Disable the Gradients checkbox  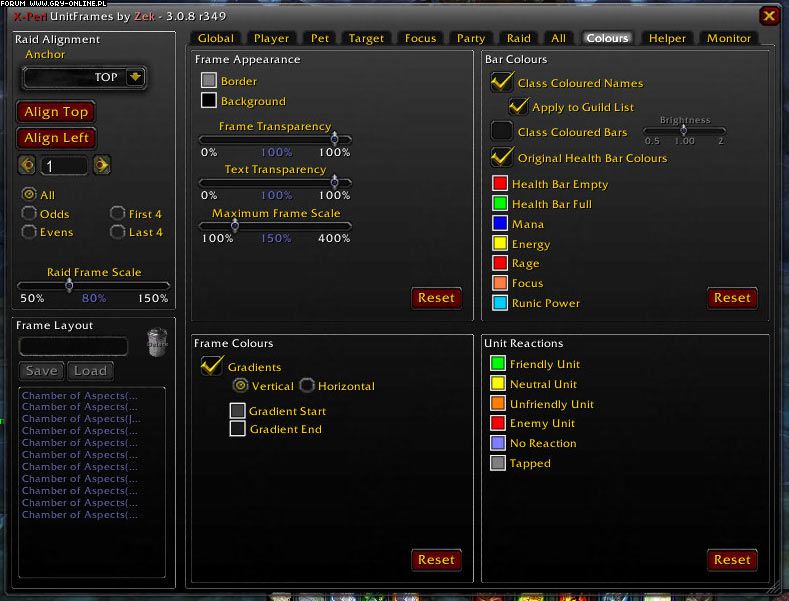click(x=212, y=367)
